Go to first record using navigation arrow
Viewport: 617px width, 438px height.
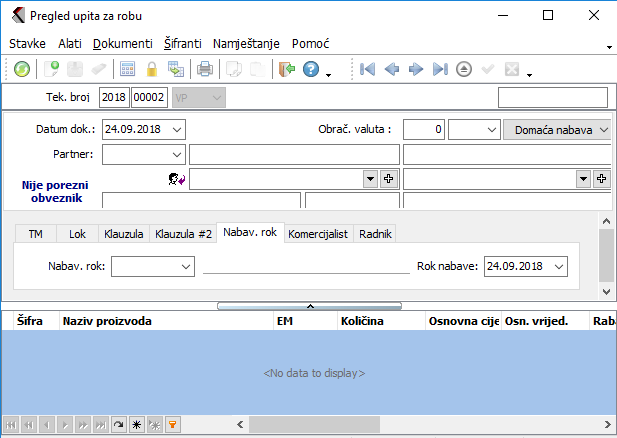368,69
